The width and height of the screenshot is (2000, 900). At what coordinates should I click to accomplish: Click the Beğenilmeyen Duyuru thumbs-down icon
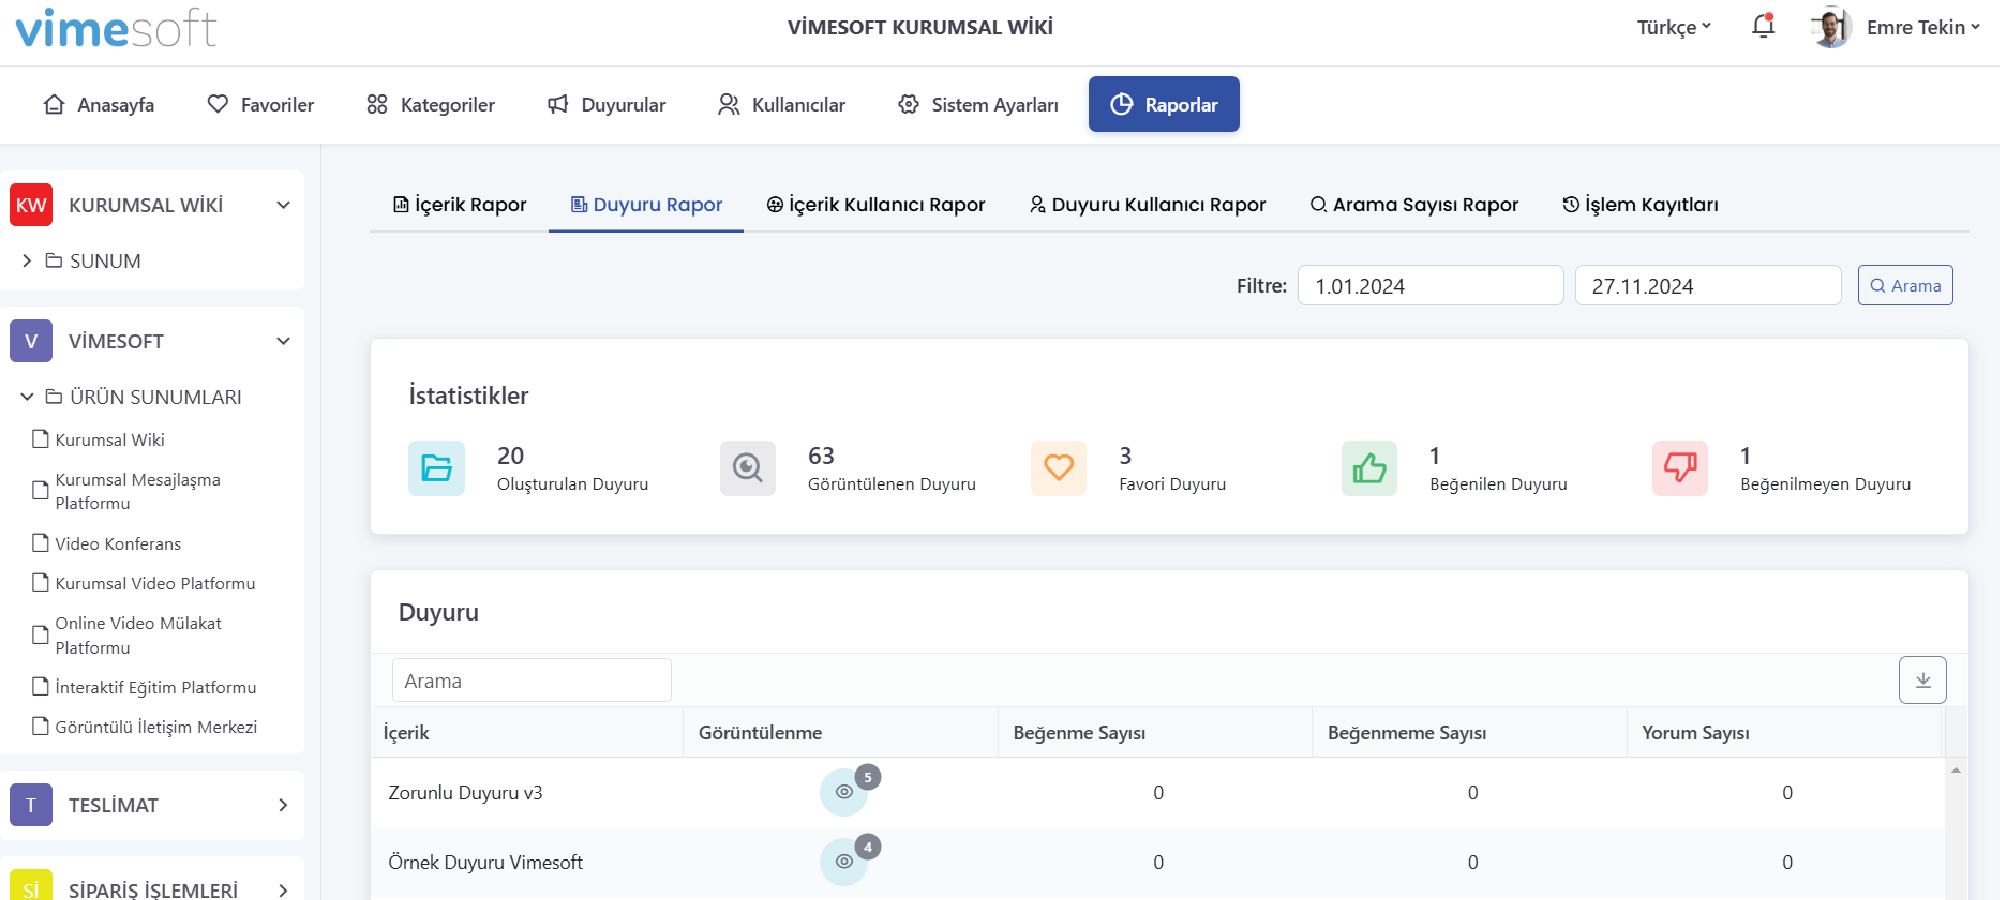(x=1680, y=468)
